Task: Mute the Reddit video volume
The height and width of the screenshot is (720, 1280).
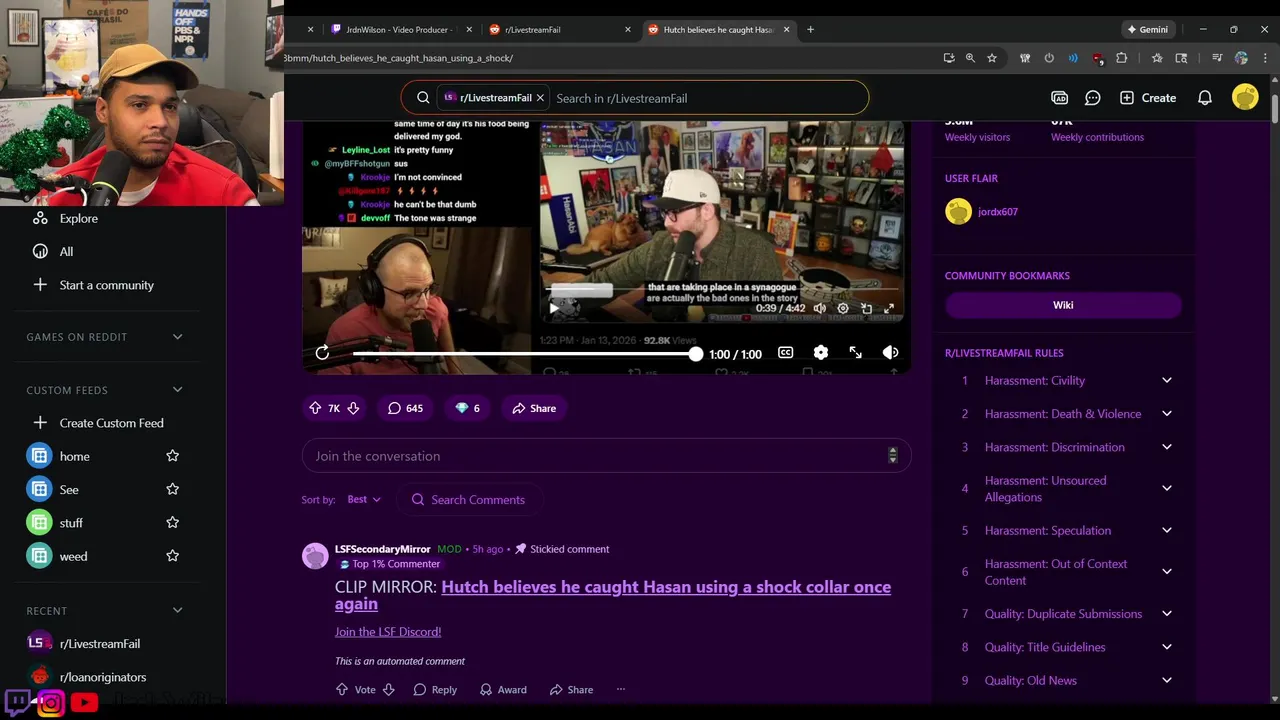Action: tap(890, 352)
